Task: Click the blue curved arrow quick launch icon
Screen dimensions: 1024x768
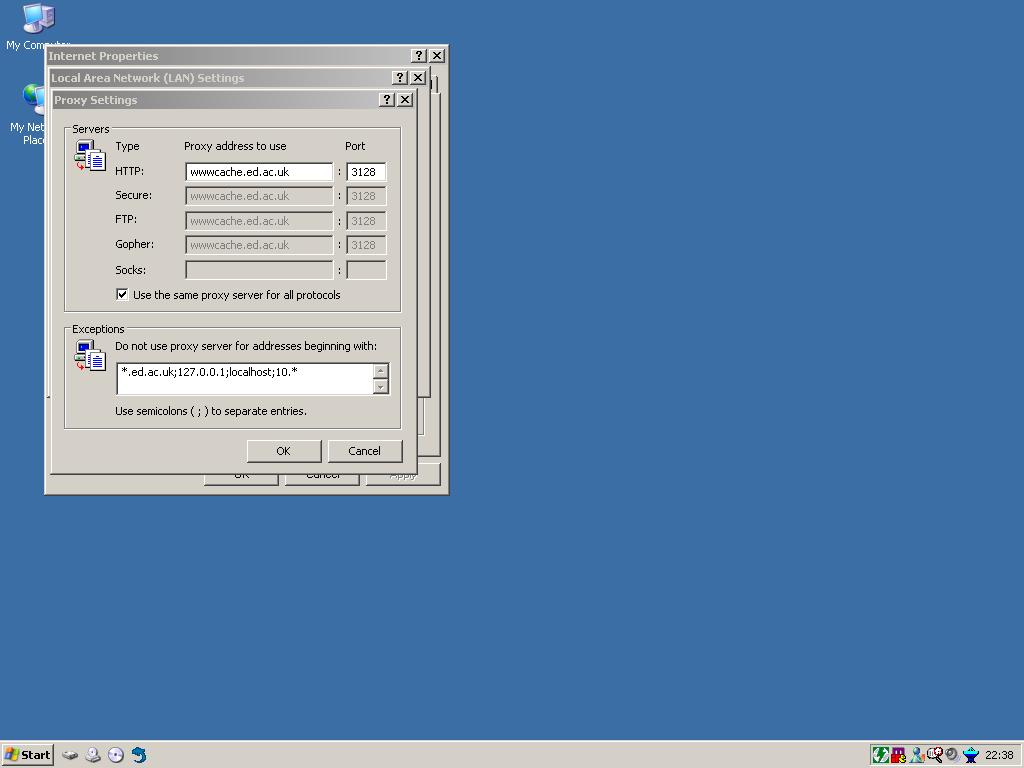Action: 138,756
